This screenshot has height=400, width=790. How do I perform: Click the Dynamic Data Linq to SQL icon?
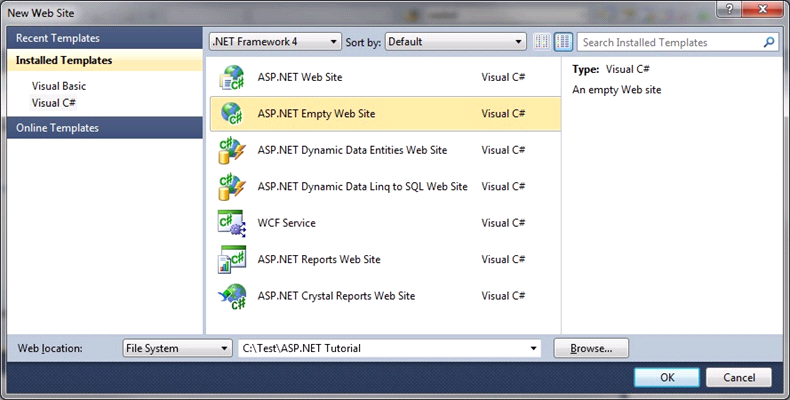232,187
